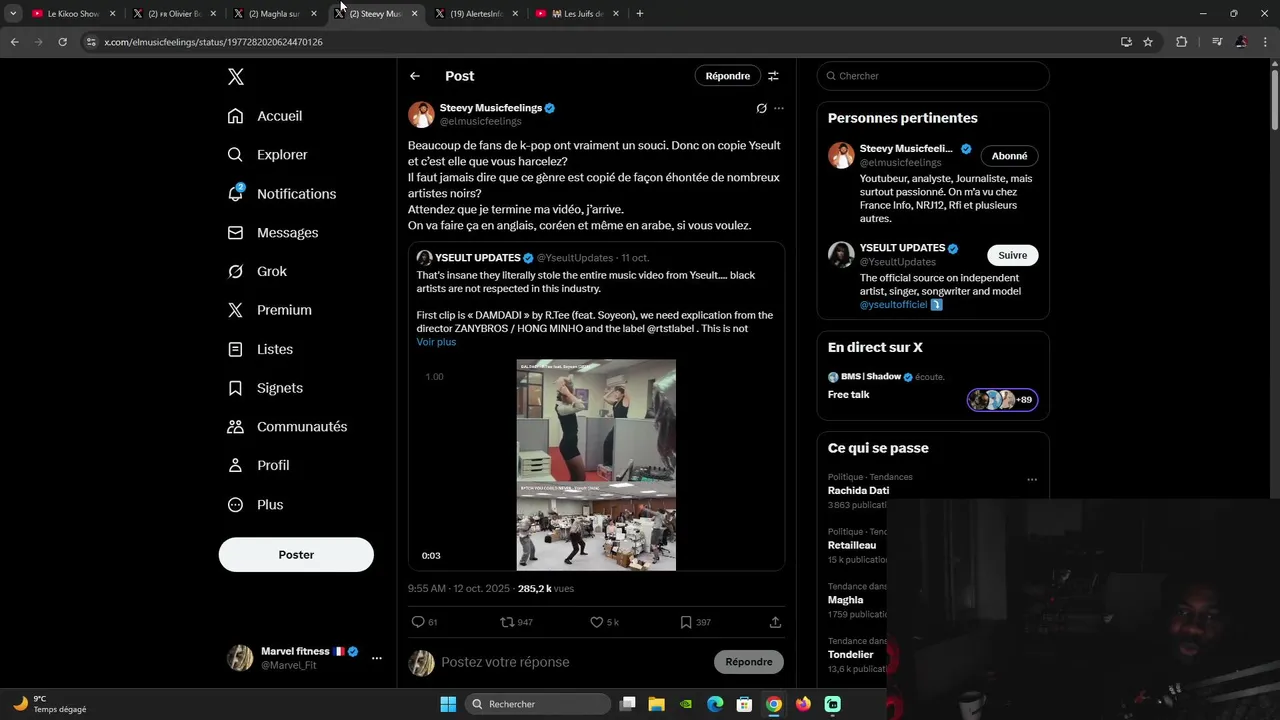Open Notifications with bell icon
The width and height of the screenshot is (1280, 720).
tap(282, 194)
